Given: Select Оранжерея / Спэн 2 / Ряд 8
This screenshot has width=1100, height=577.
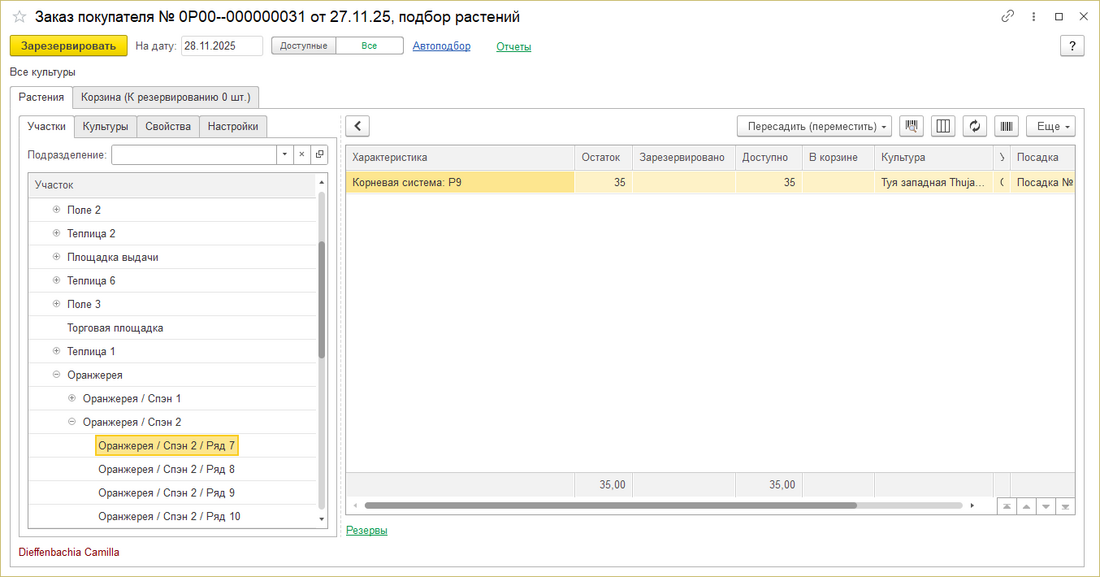Looking at the screenshot, I should pyautogui.click(x=166, y=469).
